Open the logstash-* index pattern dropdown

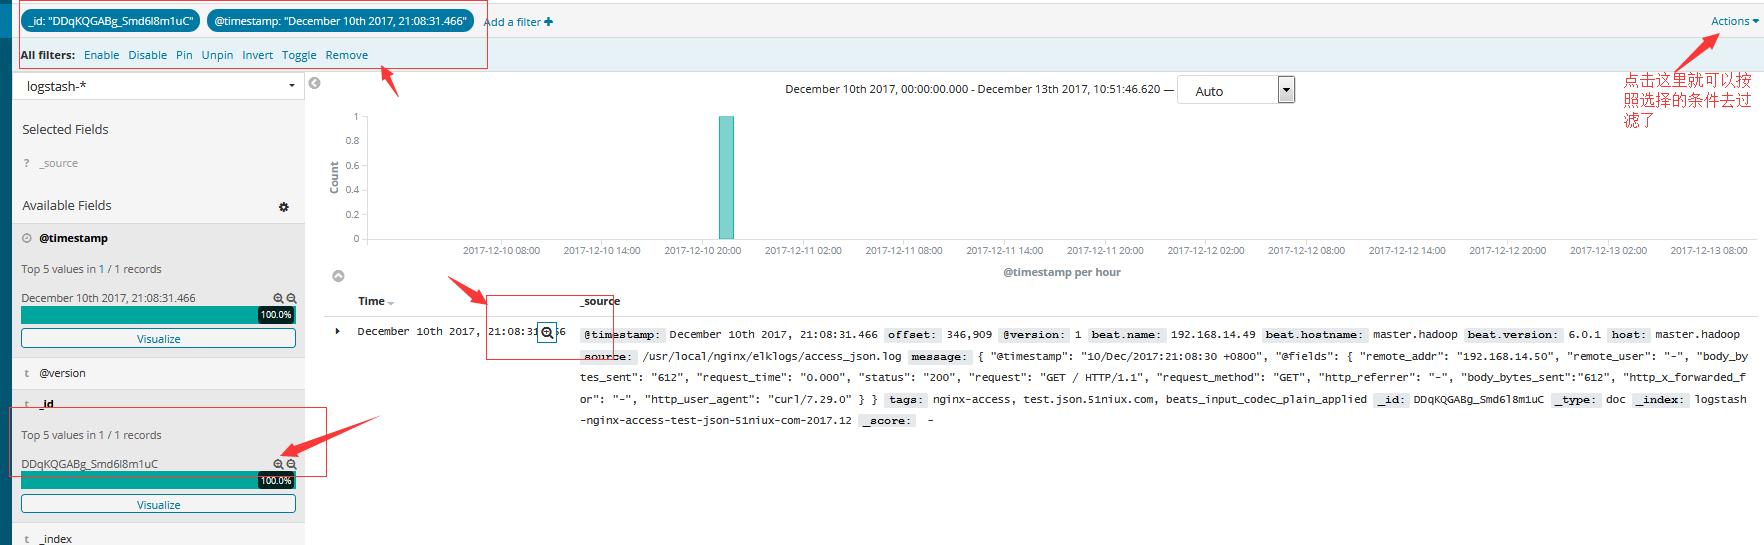pyautogui.click(x=158, y=86)
